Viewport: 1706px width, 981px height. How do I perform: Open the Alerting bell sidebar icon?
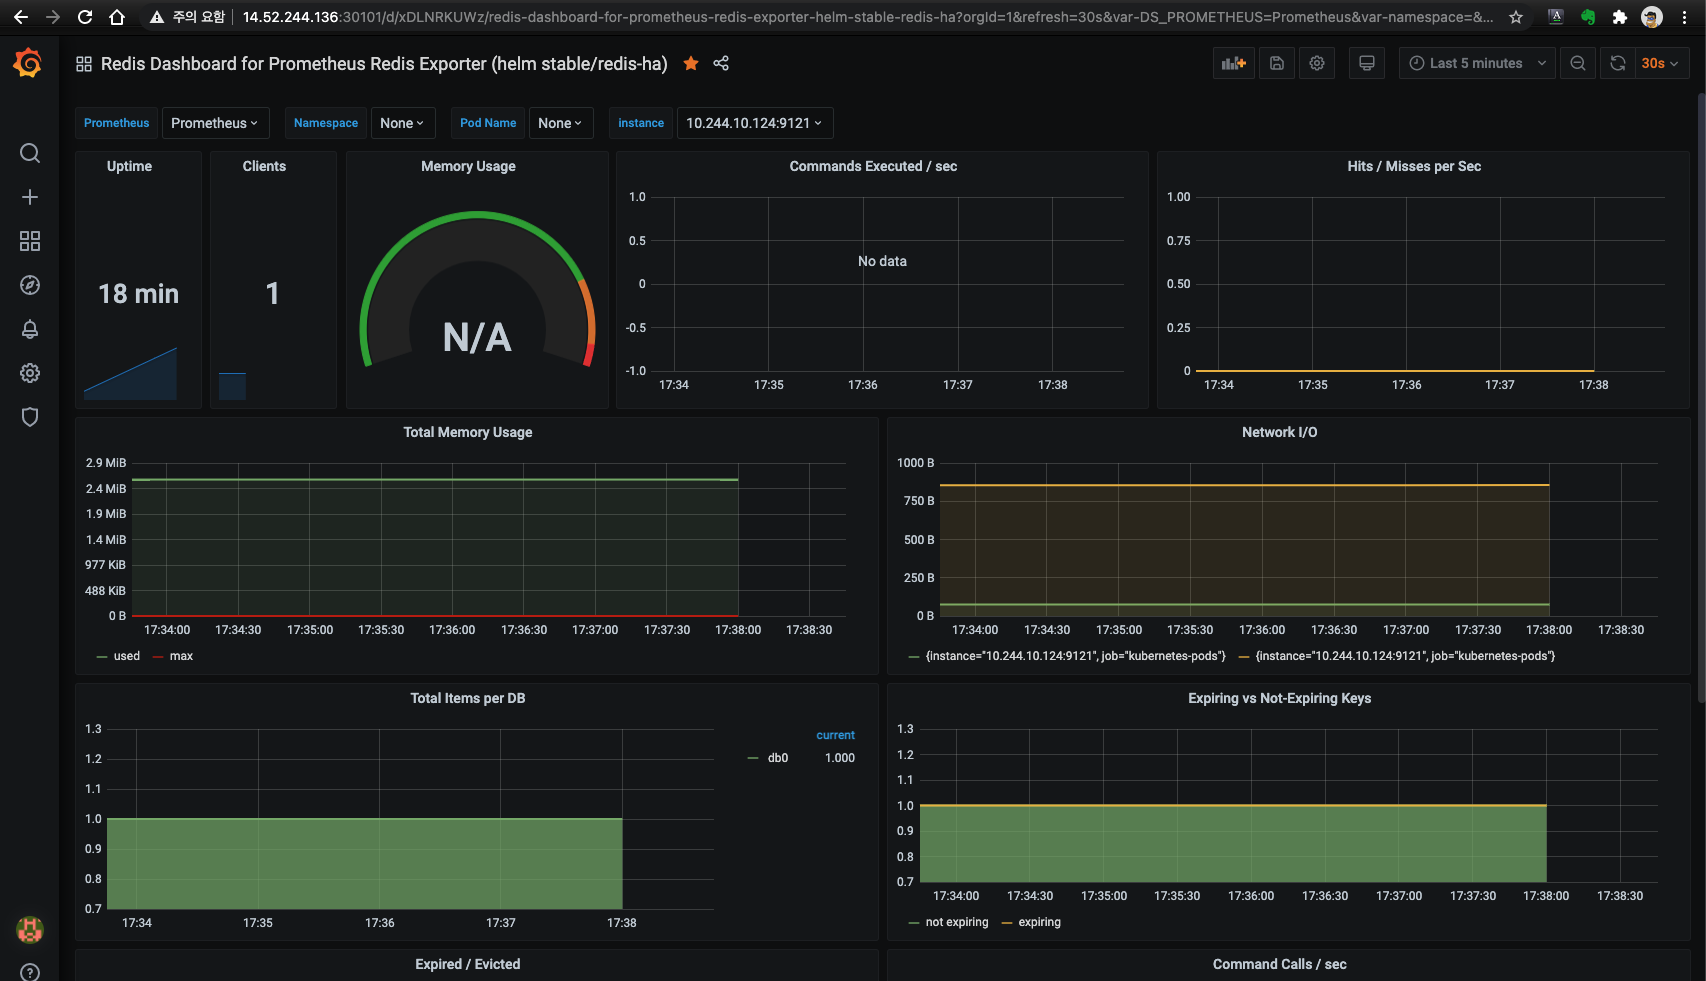[x=30, y=329]
